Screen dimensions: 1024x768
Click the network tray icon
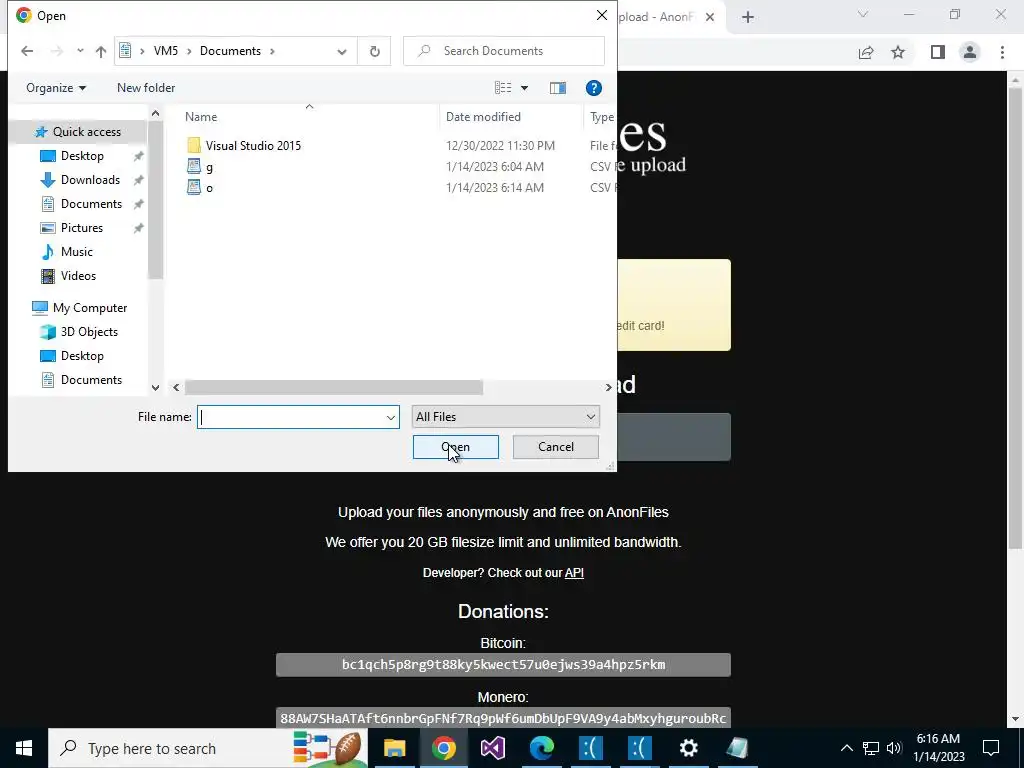[871, 748]
